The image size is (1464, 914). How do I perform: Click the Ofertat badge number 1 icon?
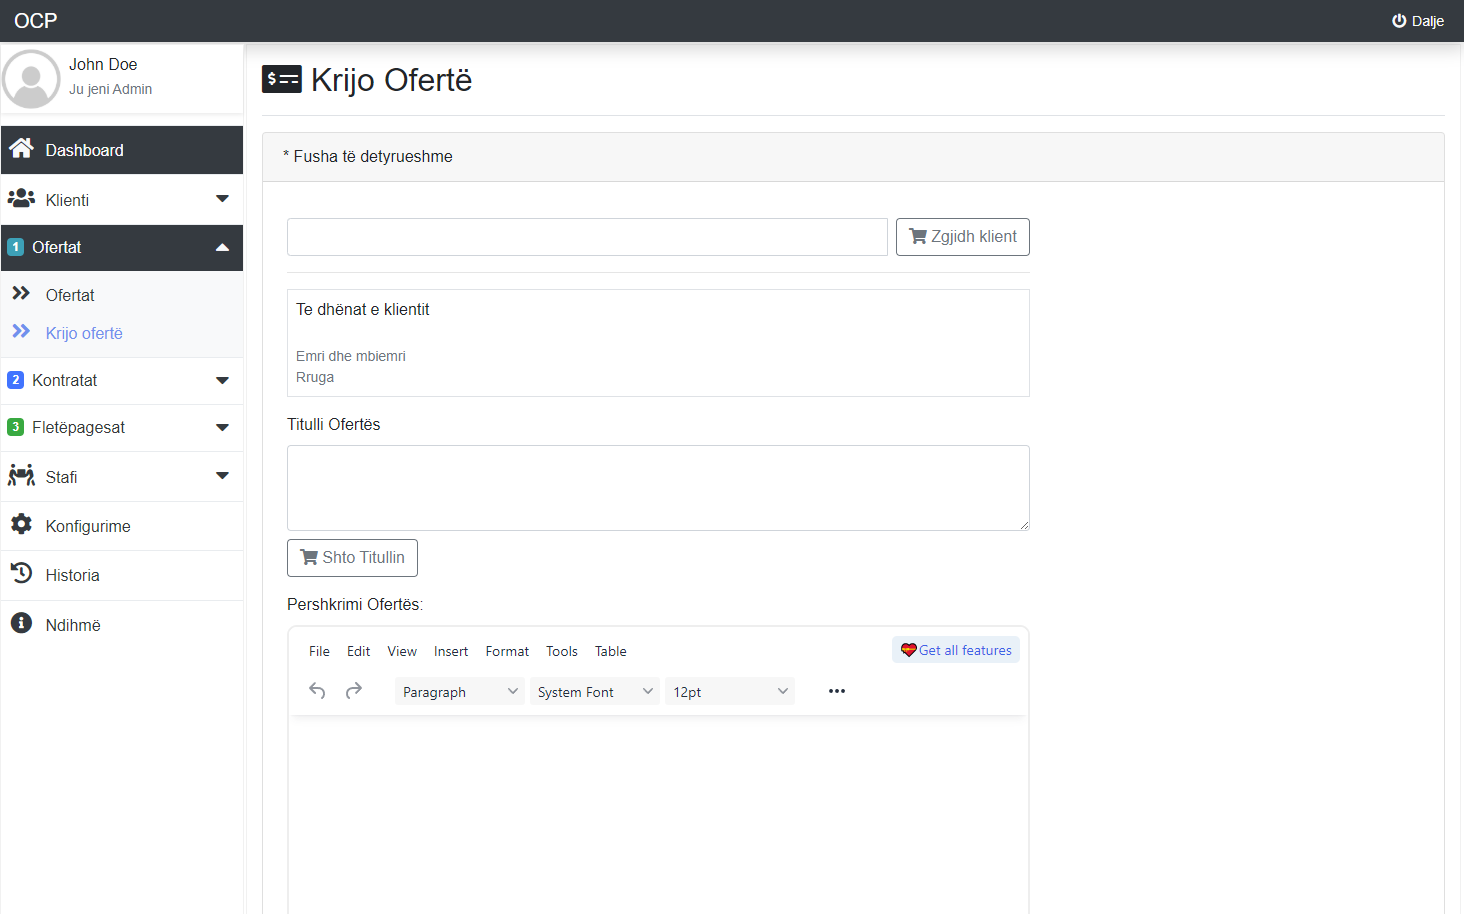pos(15,247)
